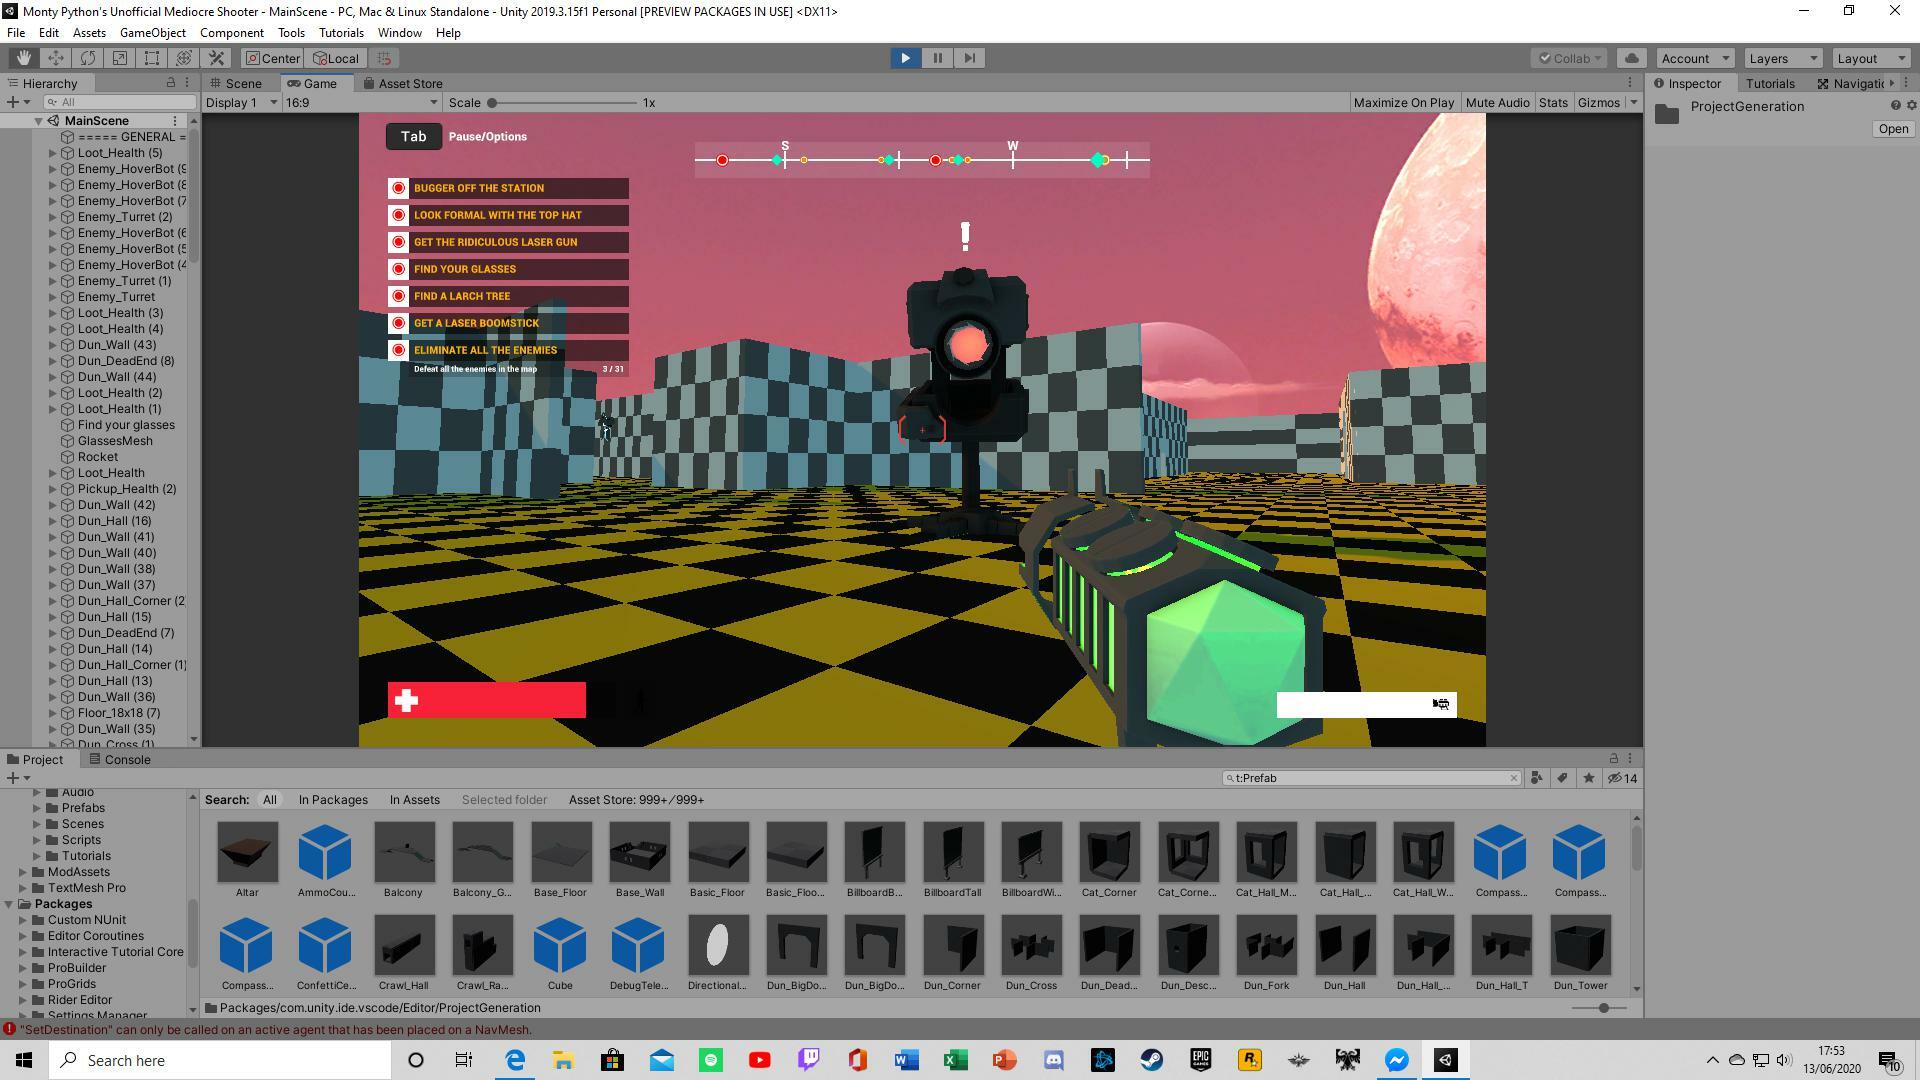Open the Layers dropdown
Image resolution: width=1920 pixels, height=1080 pixels.
click(x=1782, y=58)
